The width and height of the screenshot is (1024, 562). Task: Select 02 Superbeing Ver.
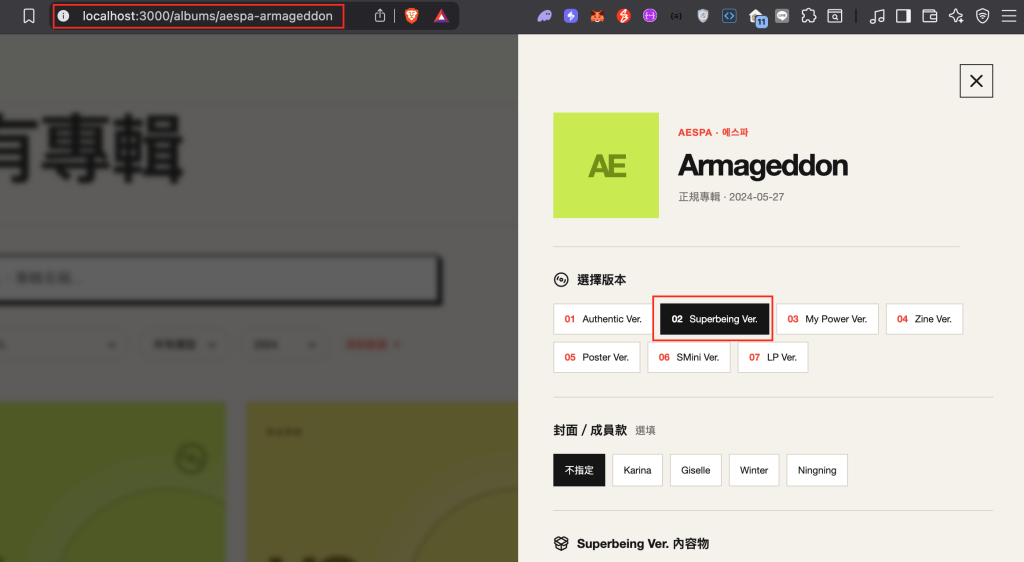(714, 319)
